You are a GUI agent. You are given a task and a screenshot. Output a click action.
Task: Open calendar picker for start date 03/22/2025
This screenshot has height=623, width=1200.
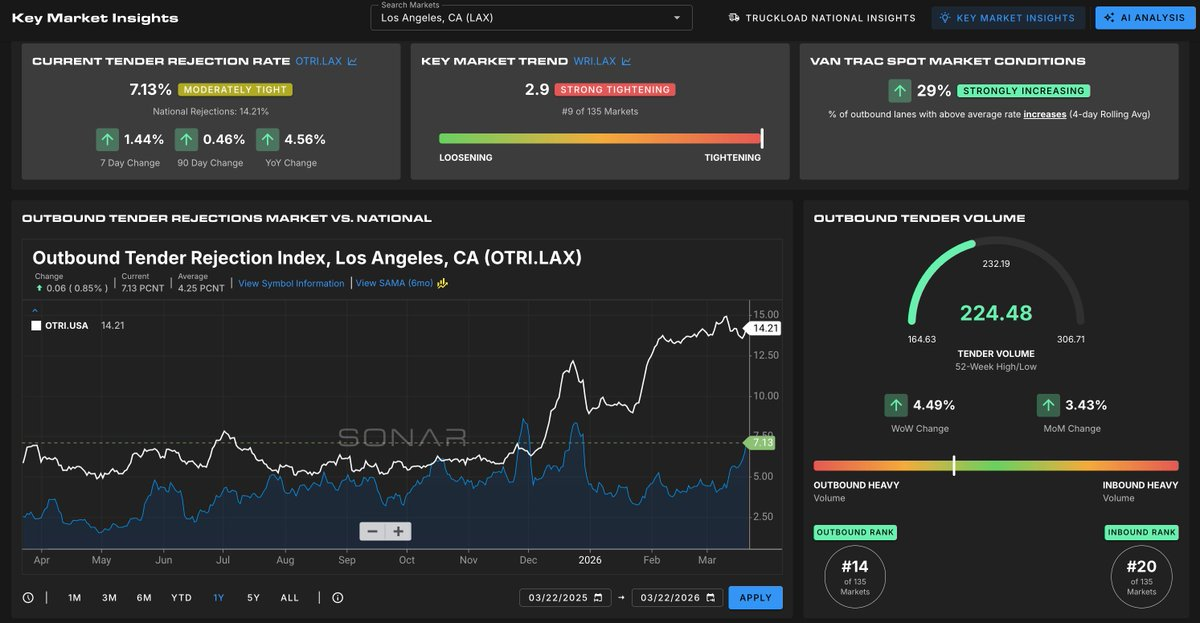coord(598,598)
